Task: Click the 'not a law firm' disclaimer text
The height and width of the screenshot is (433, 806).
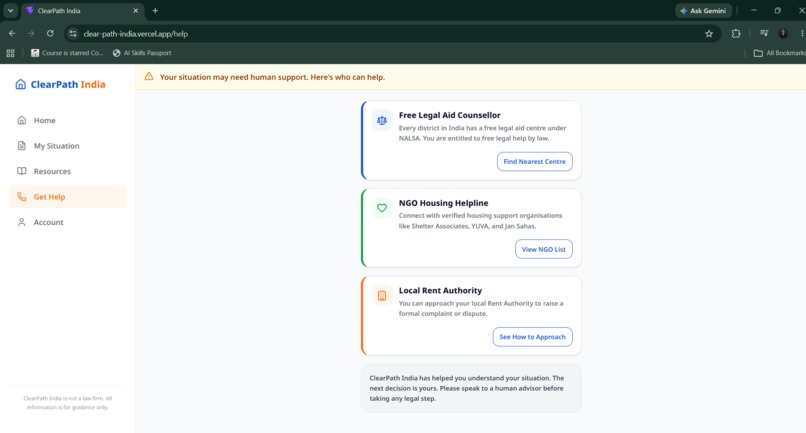Action: click(x=67, y=403)
